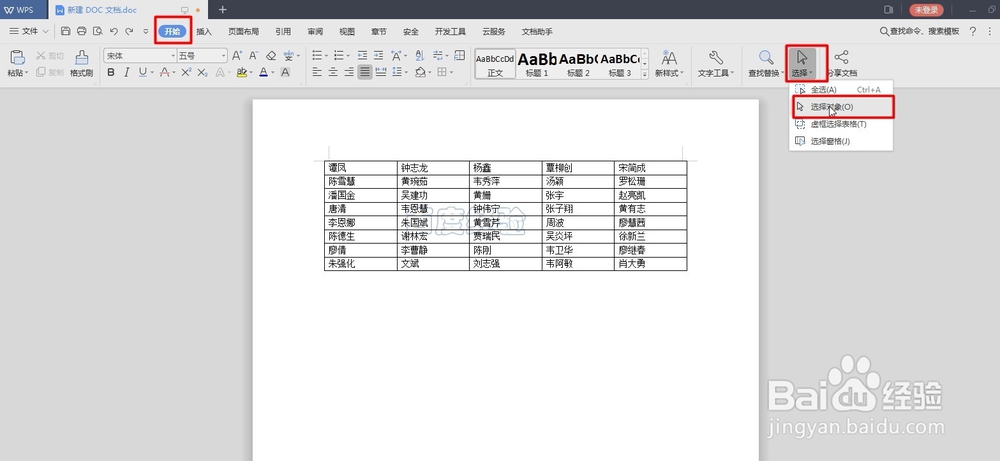Open the paragraph shading fill color
This screenshot has width=1000, height=461.
coord(420,73)
